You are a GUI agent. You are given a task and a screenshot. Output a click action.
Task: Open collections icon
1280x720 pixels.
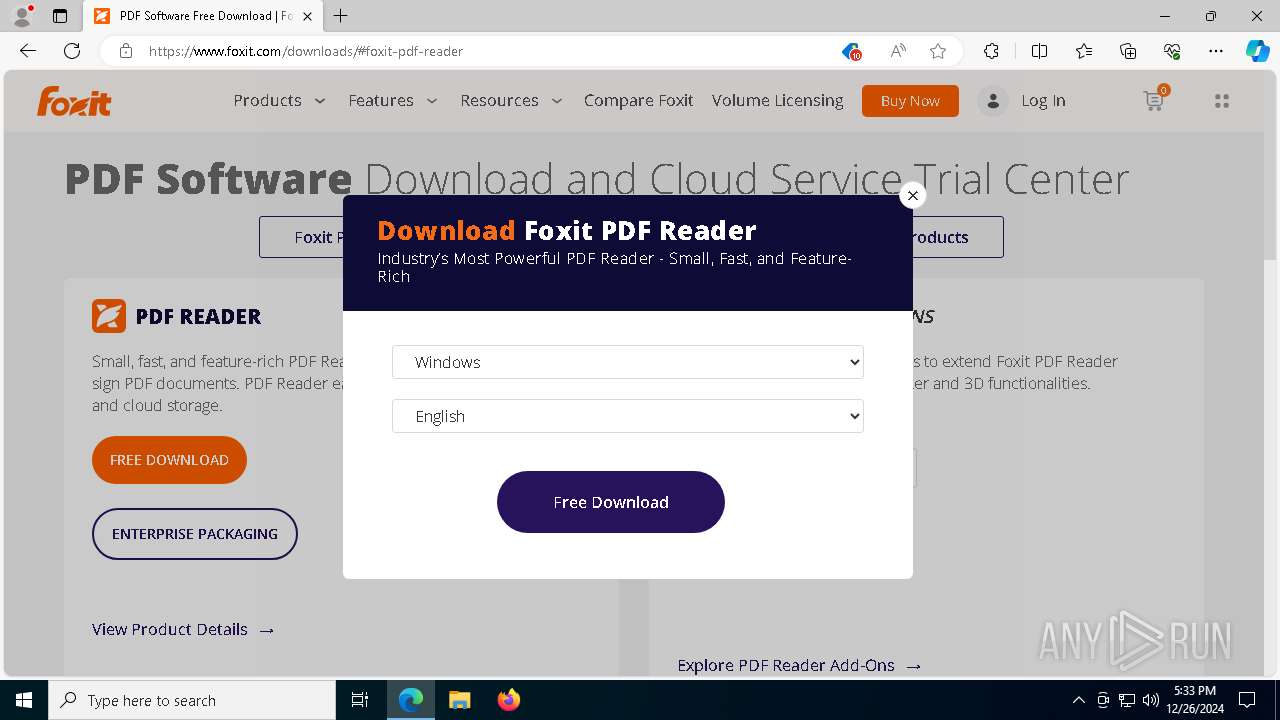click(x=1128, y=51)
